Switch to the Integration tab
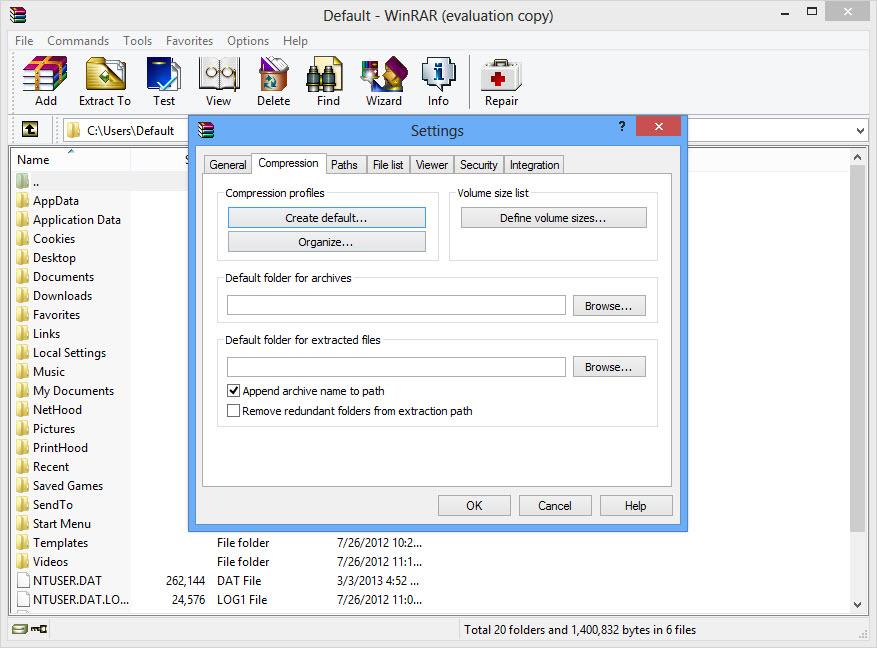Screen dimensions: 877x648 pos(534,165)
